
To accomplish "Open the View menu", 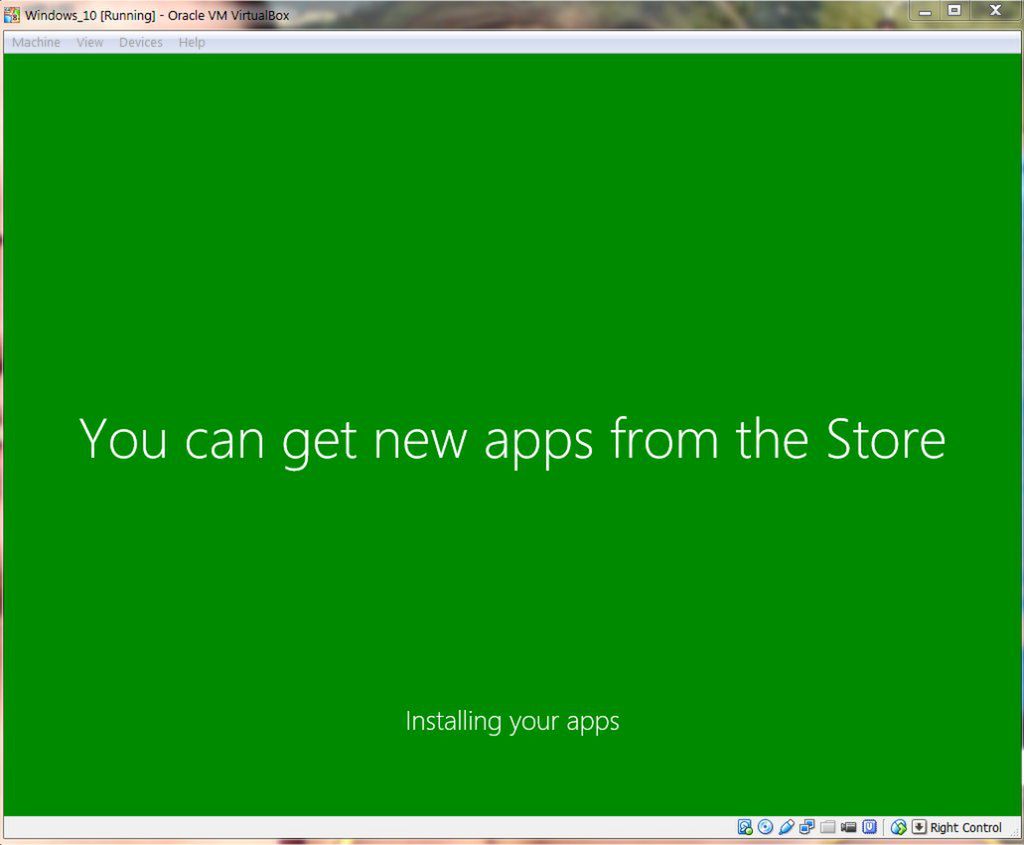I will (89, 42).
